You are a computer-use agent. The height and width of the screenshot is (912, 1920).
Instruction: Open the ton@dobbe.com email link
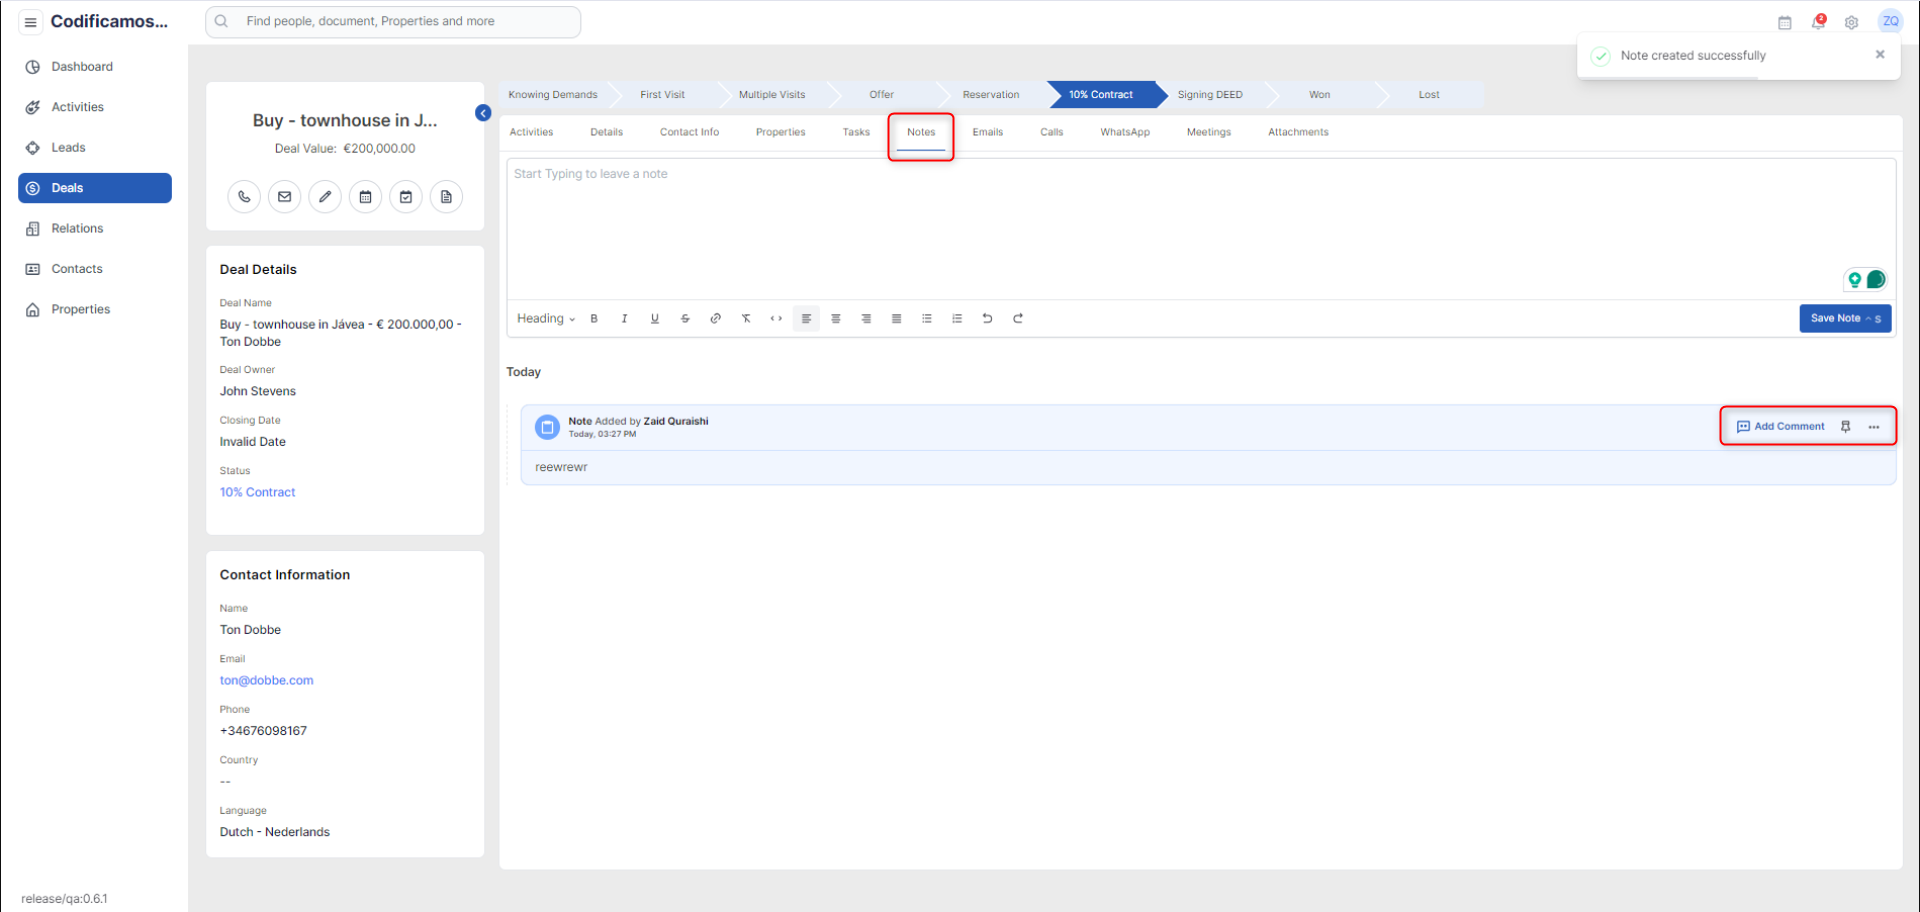(x=266, y=680)
